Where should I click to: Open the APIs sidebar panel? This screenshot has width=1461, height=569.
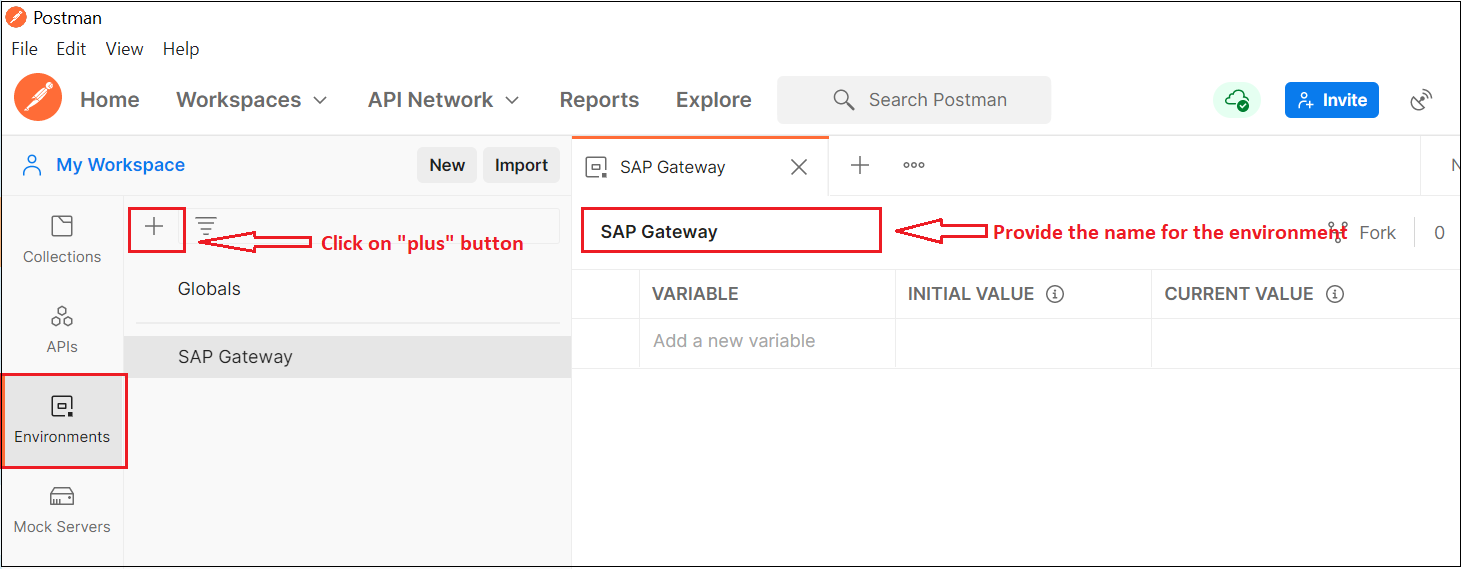click(x=62, y=329)
